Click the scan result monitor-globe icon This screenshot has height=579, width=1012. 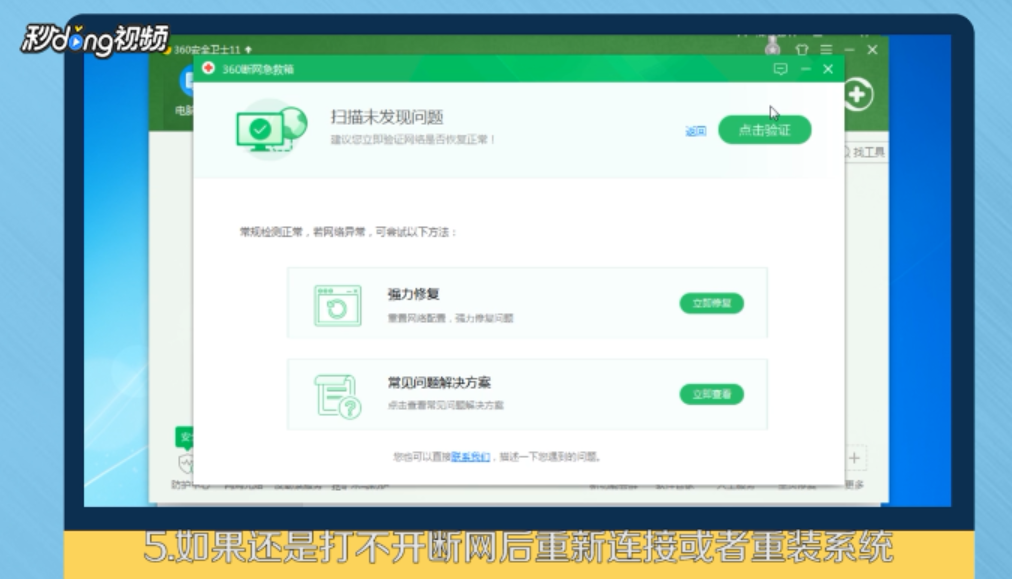(x=271, y=128)
